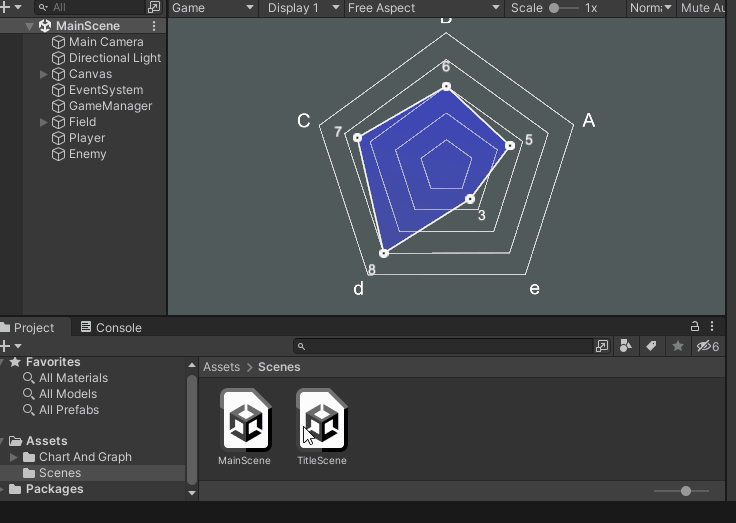Click the search by label icon
The image size is (736, 523).
[651, 346]
